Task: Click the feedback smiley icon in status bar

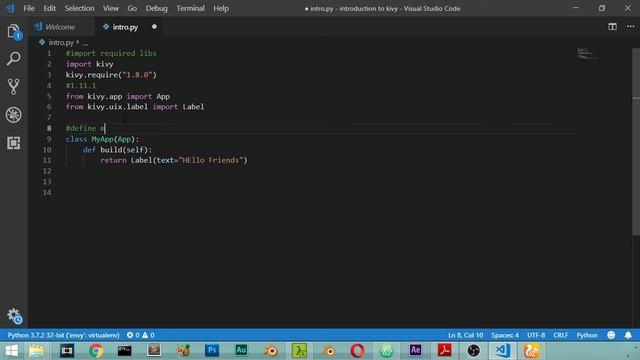Action: (x=611, y=335)
